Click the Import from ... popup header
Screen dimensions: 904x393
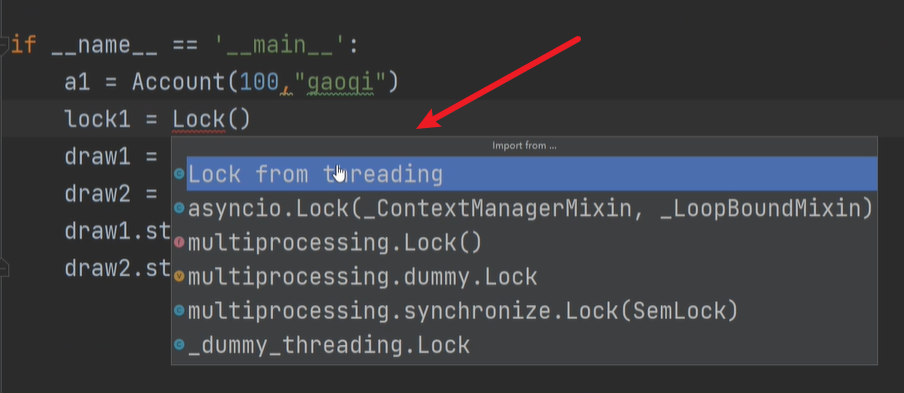coord(524,146)
